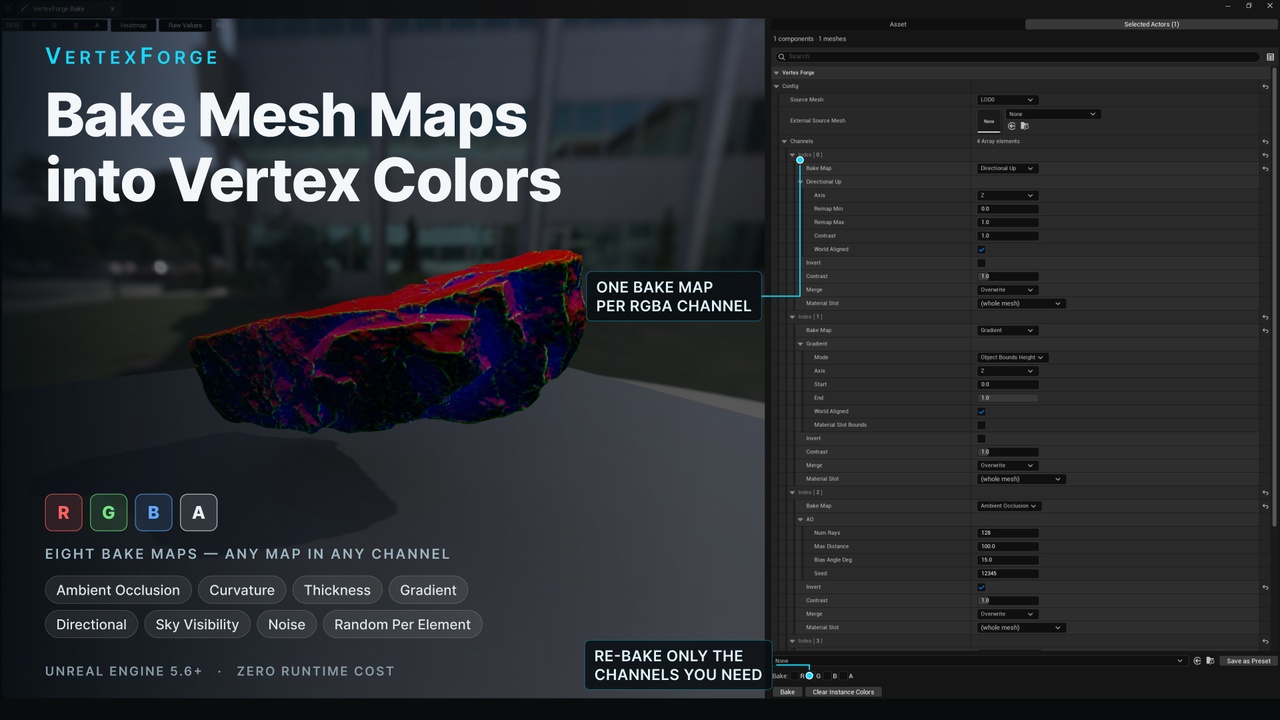Reset Index [3] element to default
Image resolution: width=1280 pixels, height=720 pixels.
coord(1266,641)
